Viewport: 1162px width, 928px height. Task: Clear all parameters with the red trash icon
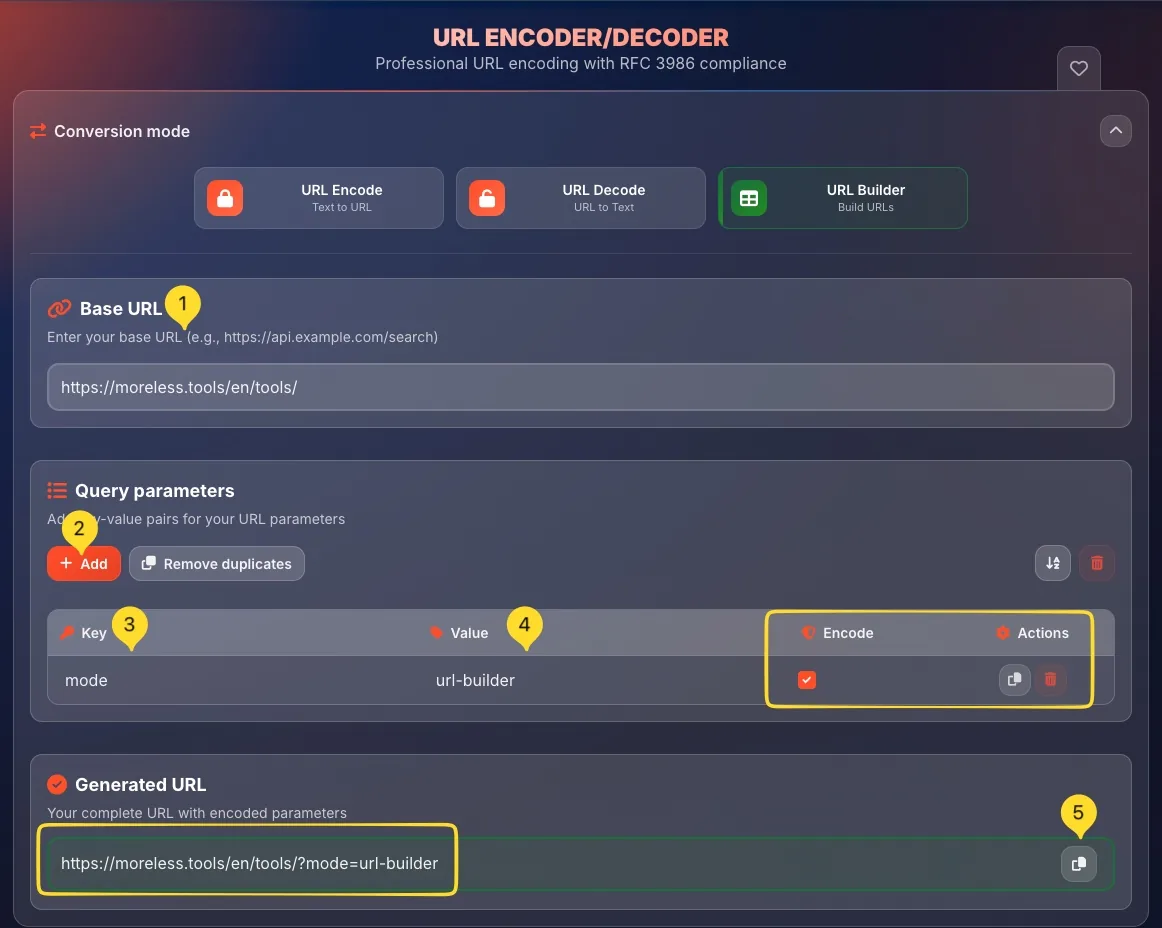click(x=1096, y=563)
